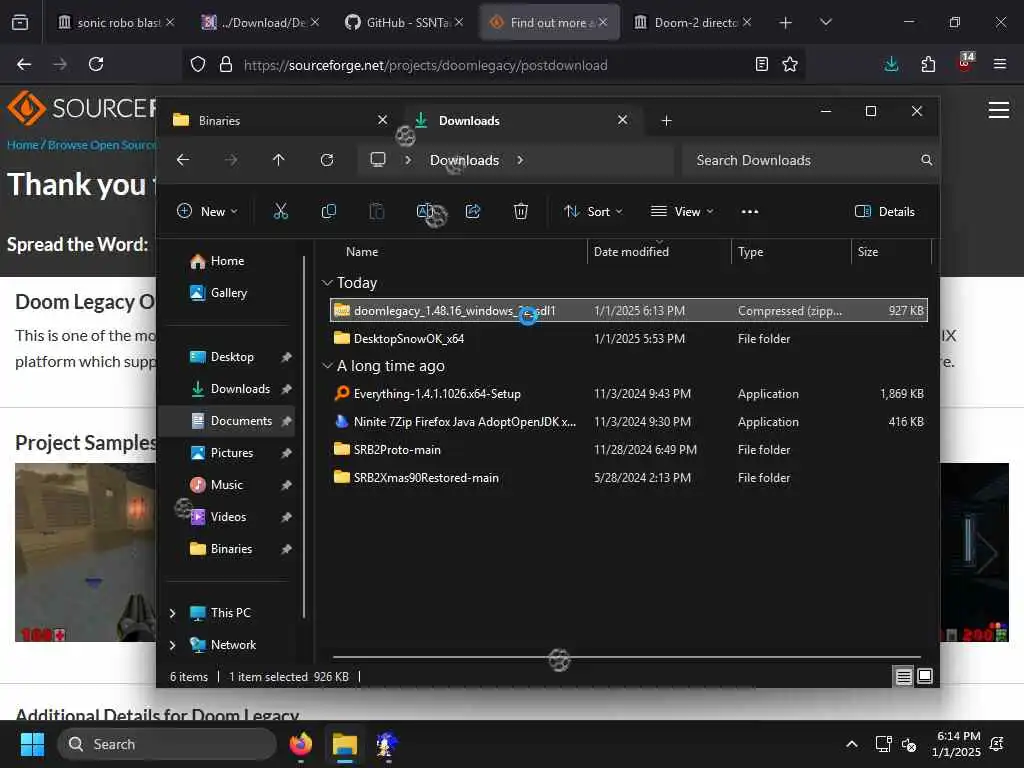This screenshot has width=1024, height=768.
Task: Click the Copy icon in Explorer toolbar
Action: point(328,211)
